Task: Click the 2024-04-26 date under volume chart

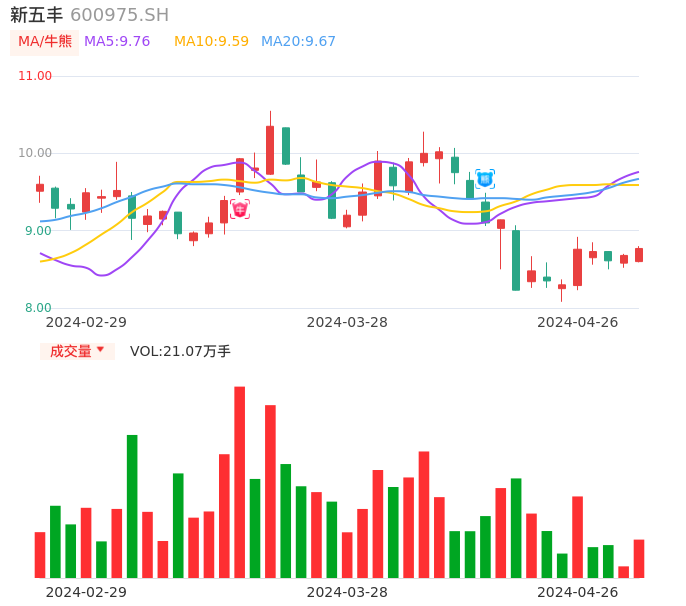Action: pyautogui.click(x=578, y=592)
